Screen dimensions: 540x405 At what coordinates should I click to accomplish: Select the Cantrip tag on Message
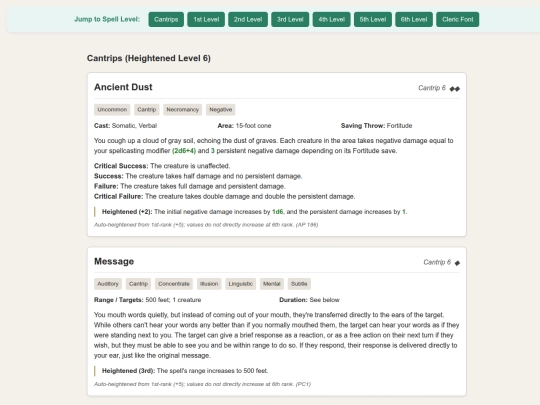click(x=138, y=284)
